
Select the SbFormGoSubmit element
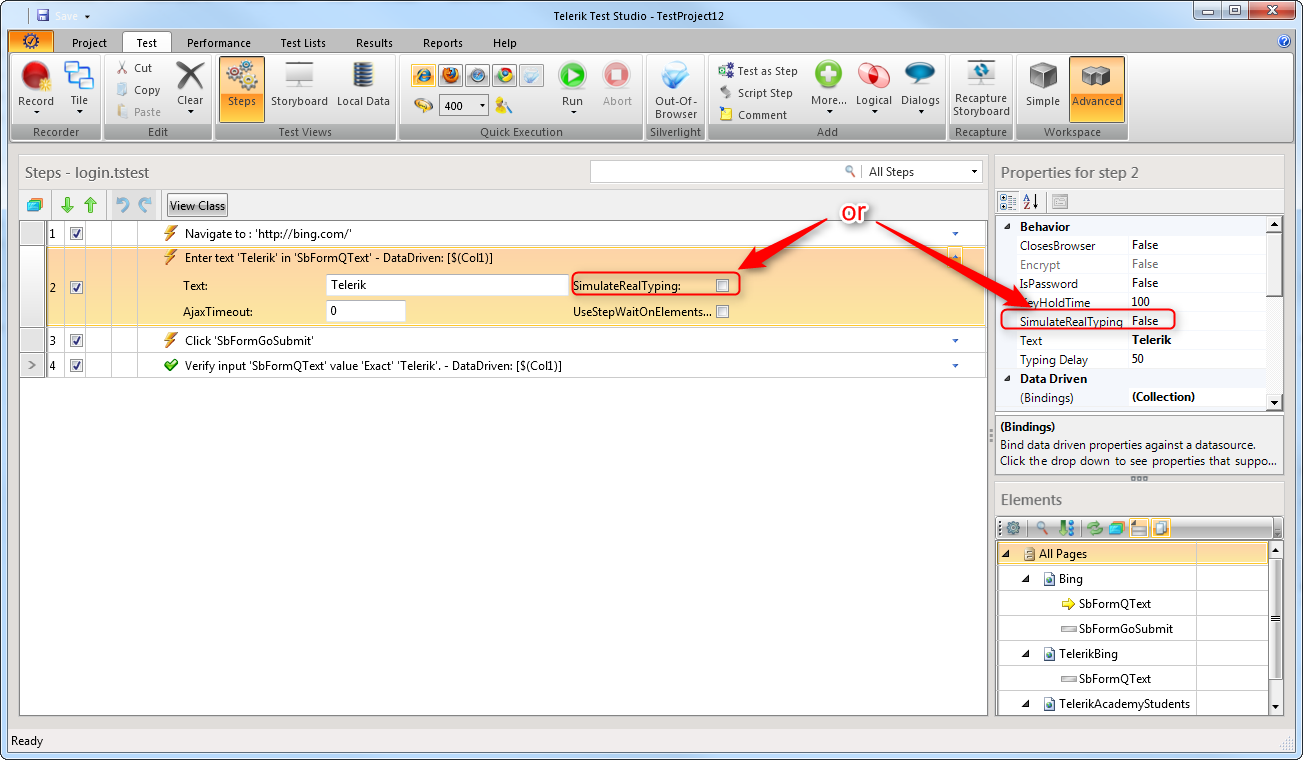(x=1126, y=629)
